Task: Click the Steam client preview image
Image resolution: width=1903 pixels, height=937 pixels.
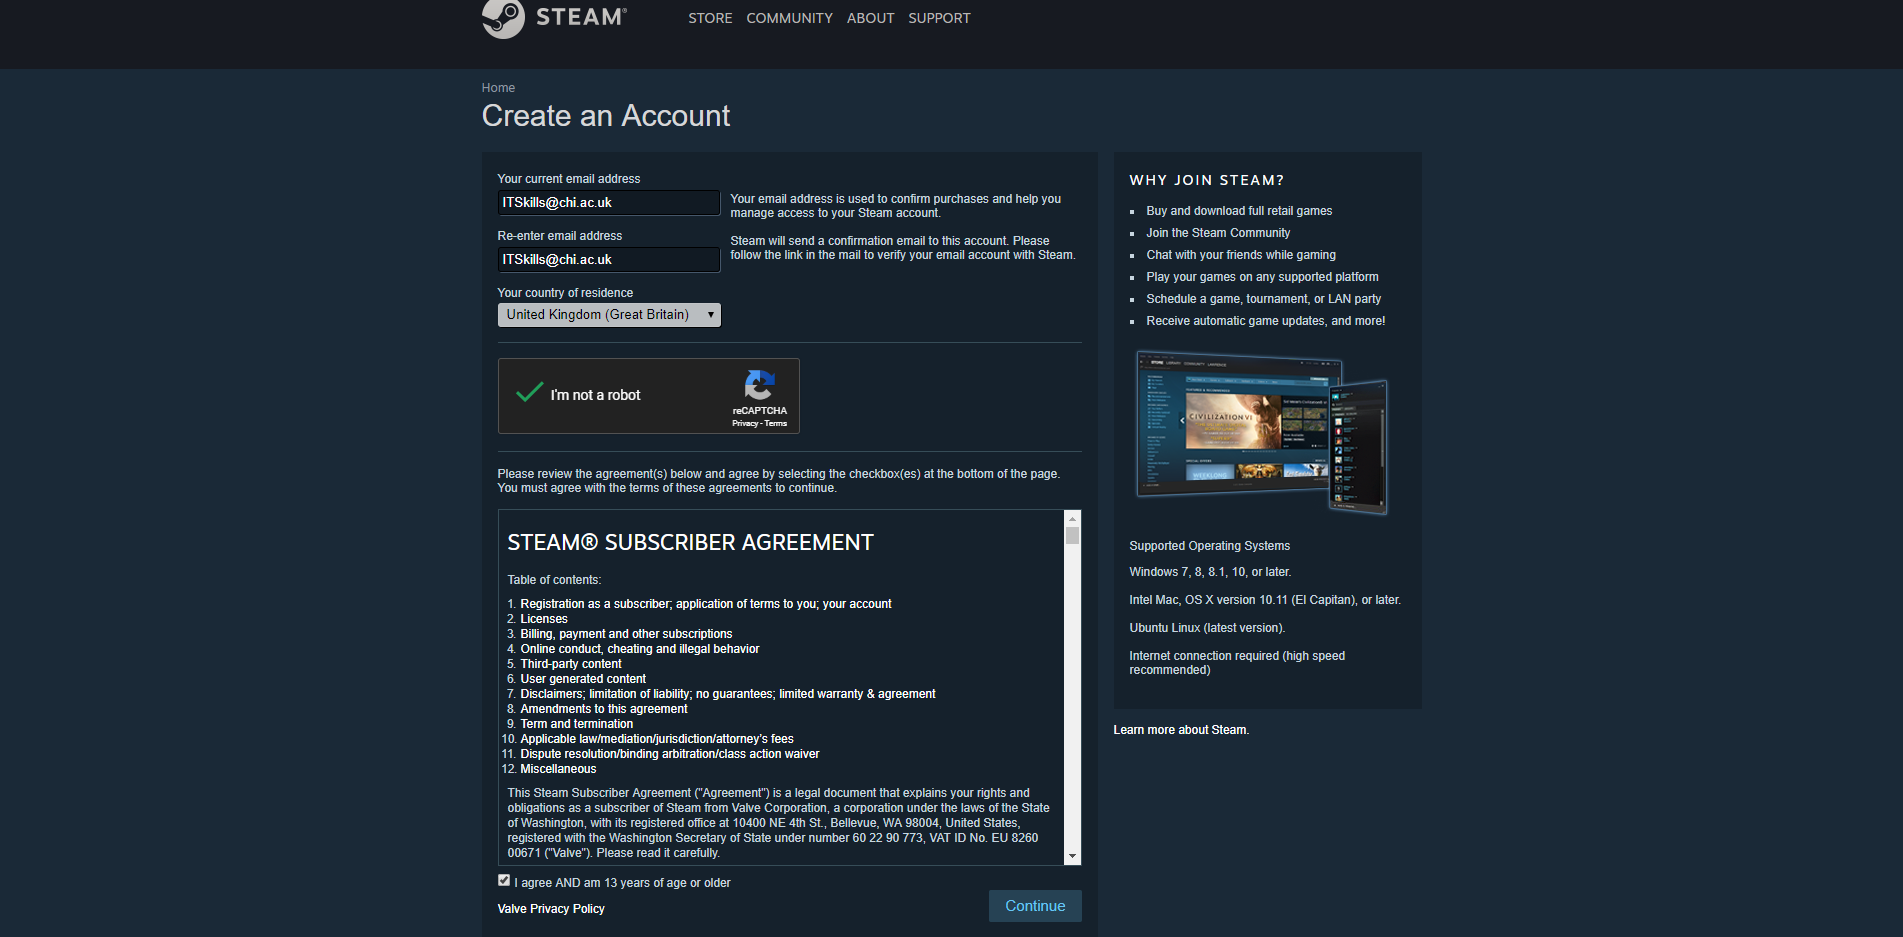Action: pos(1261,432)
